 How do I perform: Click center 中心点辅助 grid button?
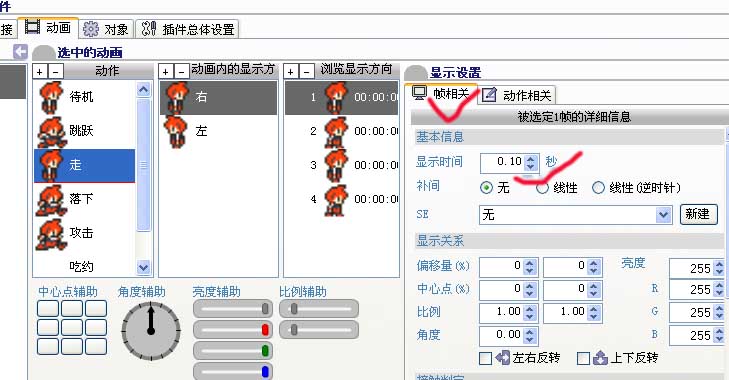coord(72,327)
